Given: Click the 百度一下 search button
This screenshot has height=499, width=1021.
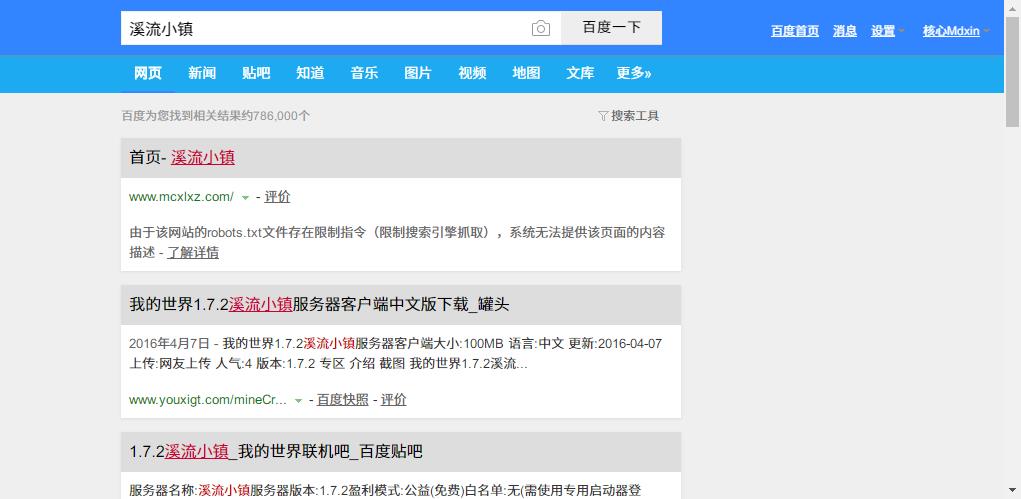Looking at the screenshot, I should pyautogui.click(x=611, y=28).
